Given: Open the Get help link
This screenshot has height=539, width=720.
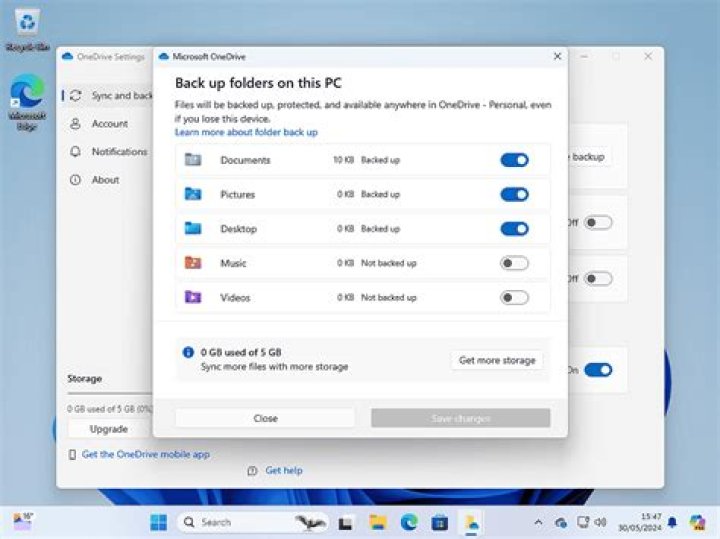Looking at the screenshot, I should click(x=284, y=471).
